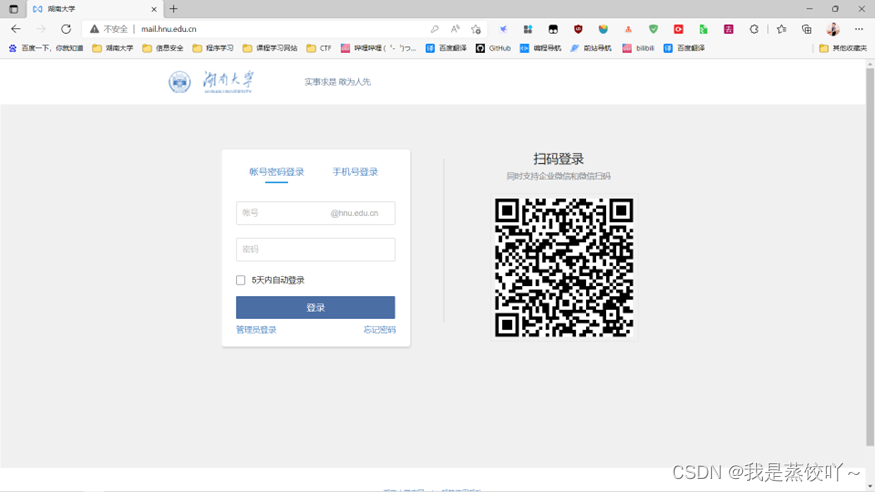The image size is (875, 492).
Task: Open the blue bird extension icon
Action: point(503,29)
